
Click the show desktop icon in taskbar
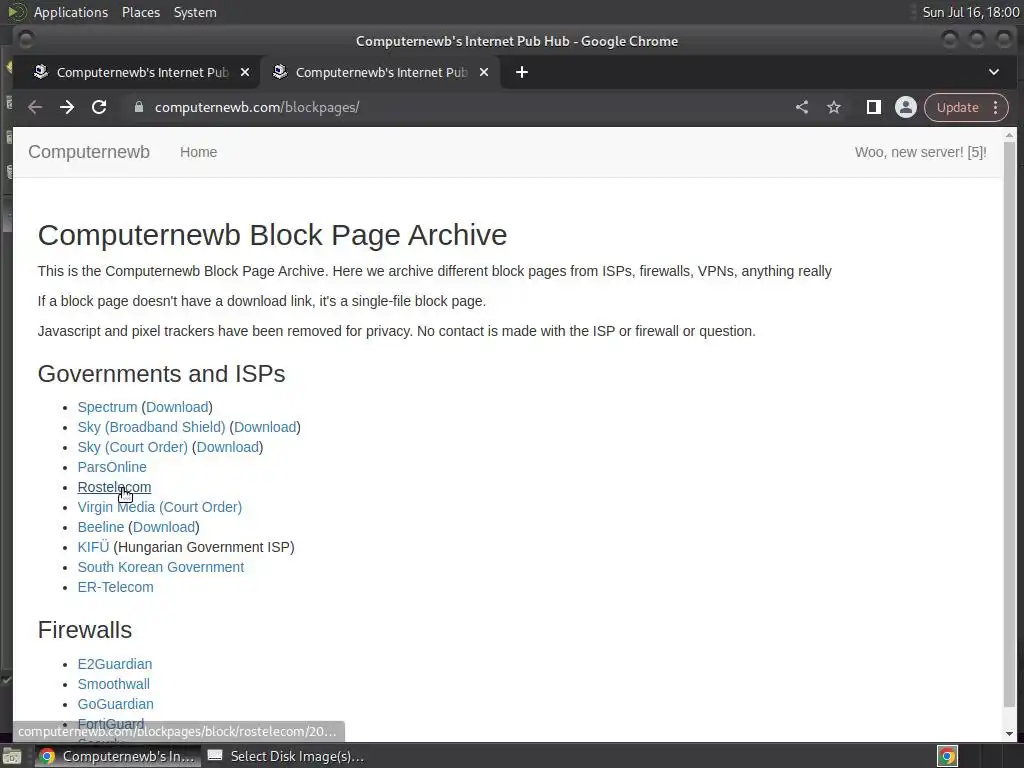[12, 756]
